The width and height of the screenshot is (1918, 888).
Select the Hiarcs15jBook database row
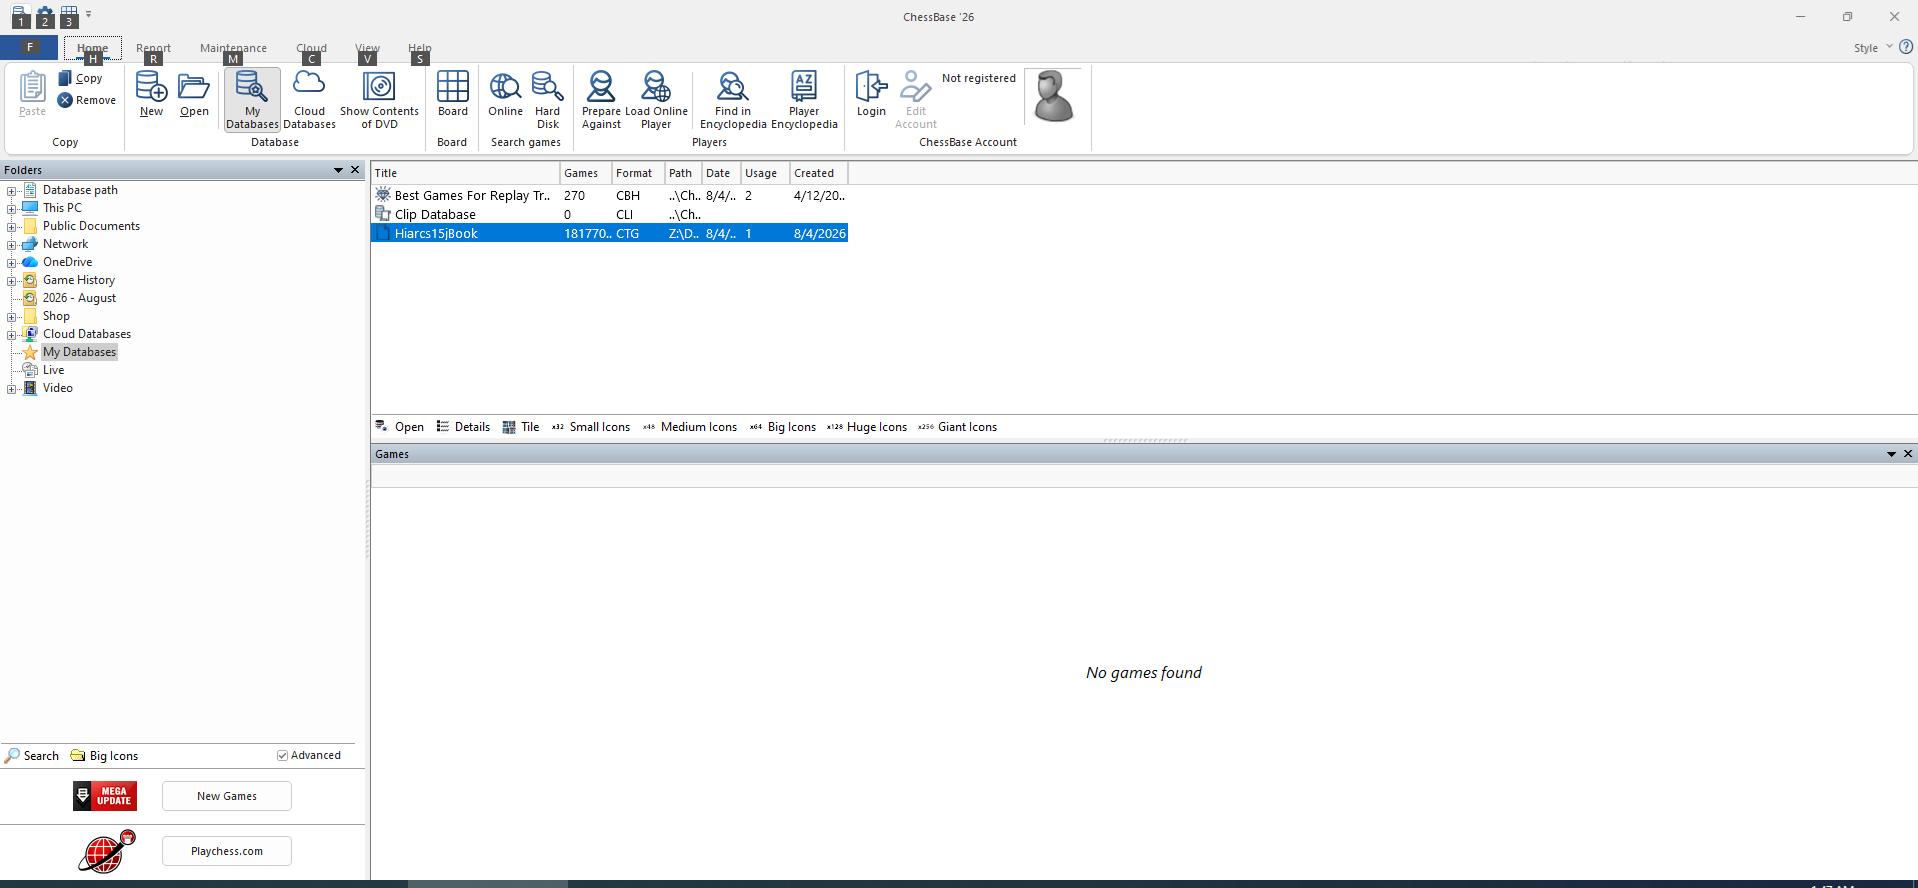click(x=610, y=233)
